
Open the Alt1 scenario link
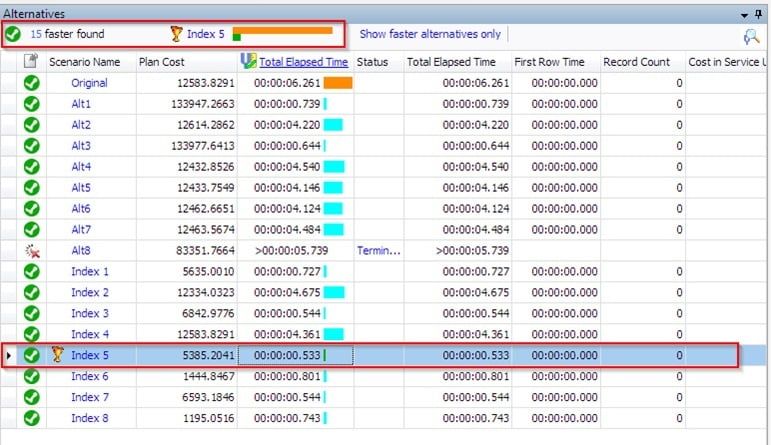coord(81,104)
